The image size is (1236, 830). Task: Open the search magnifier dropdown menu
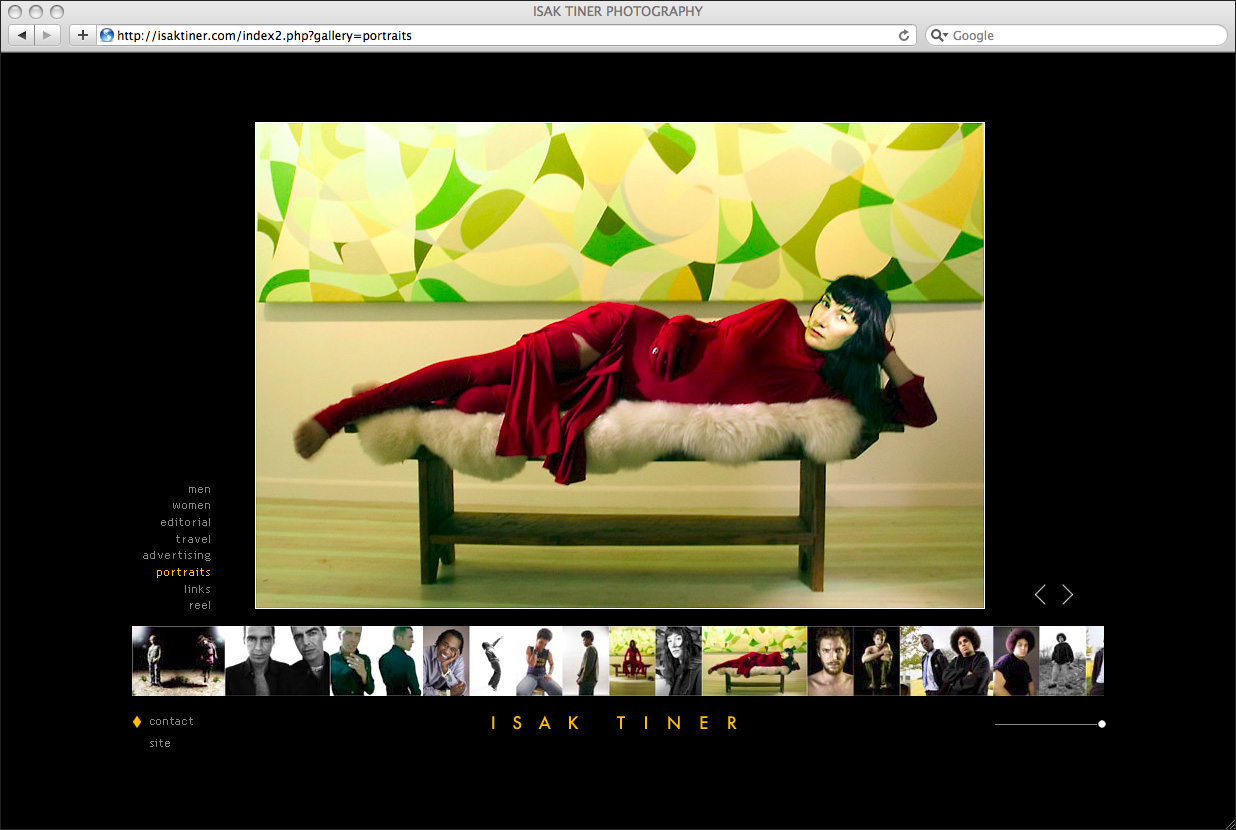[x=939, y=35]
